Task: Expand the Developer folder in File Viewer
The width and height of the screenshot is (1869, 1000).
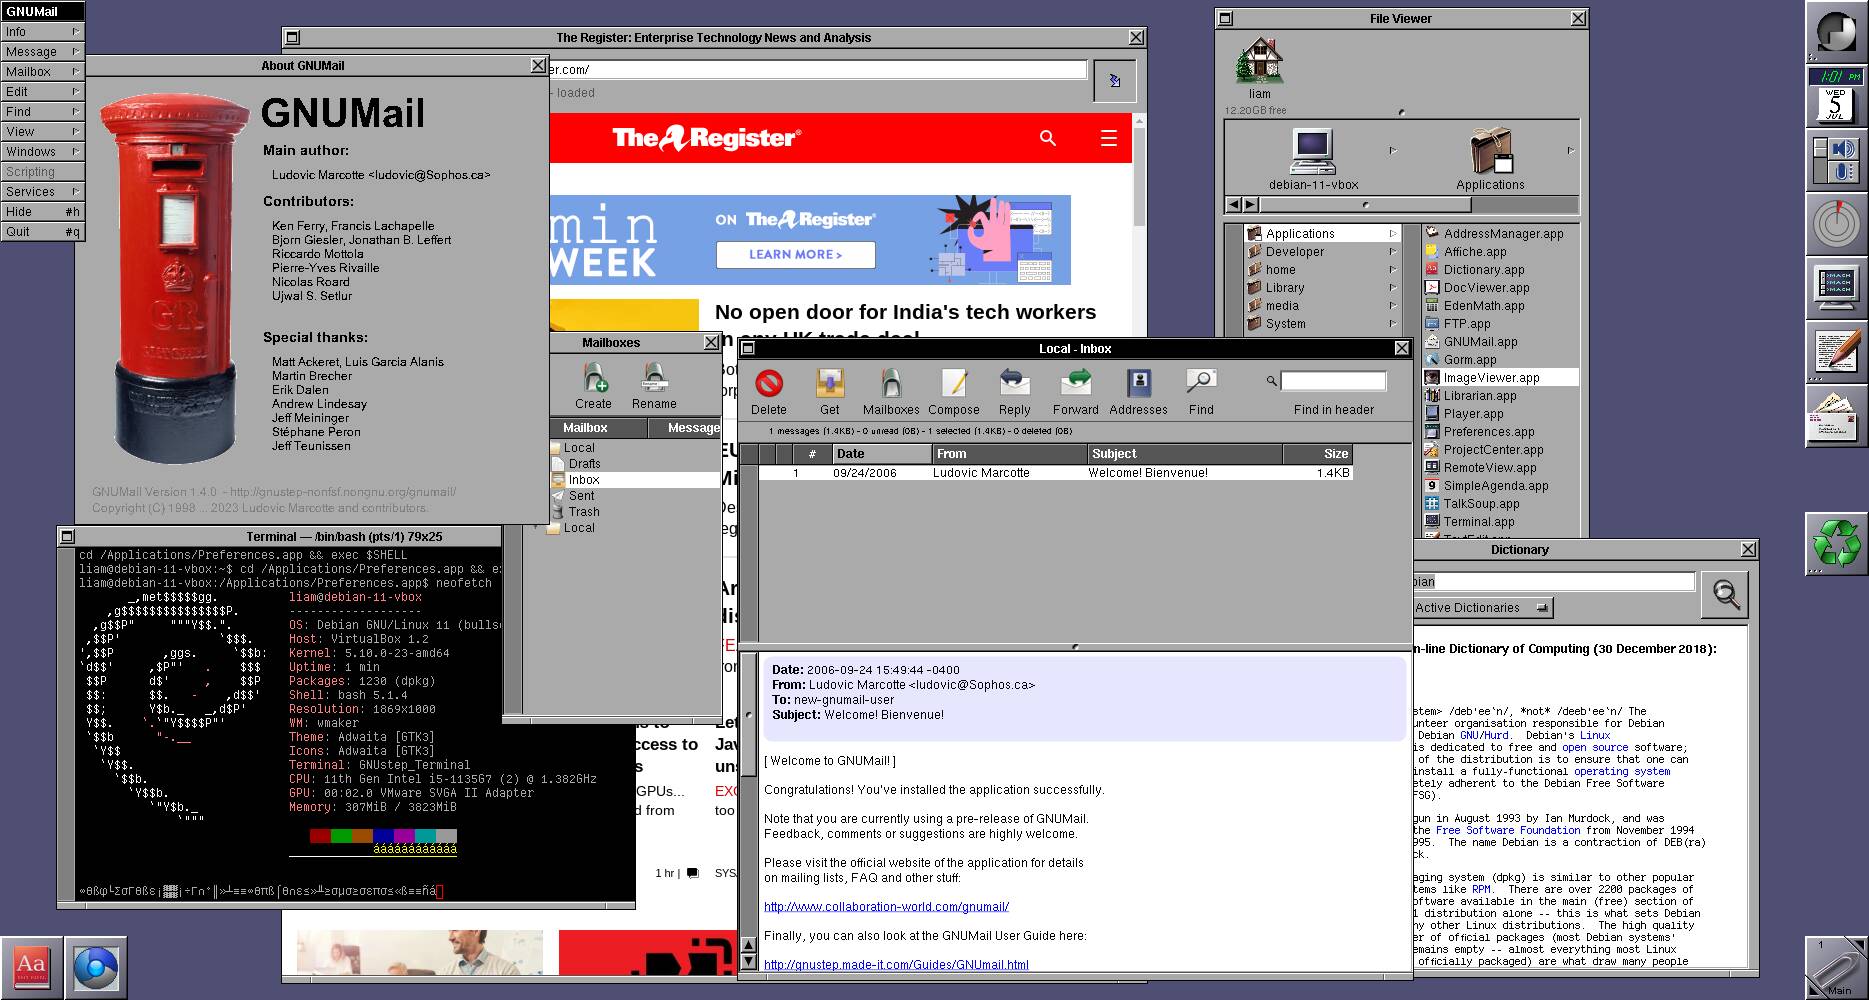Action: pyautogui.click(x=1295, y=252)
